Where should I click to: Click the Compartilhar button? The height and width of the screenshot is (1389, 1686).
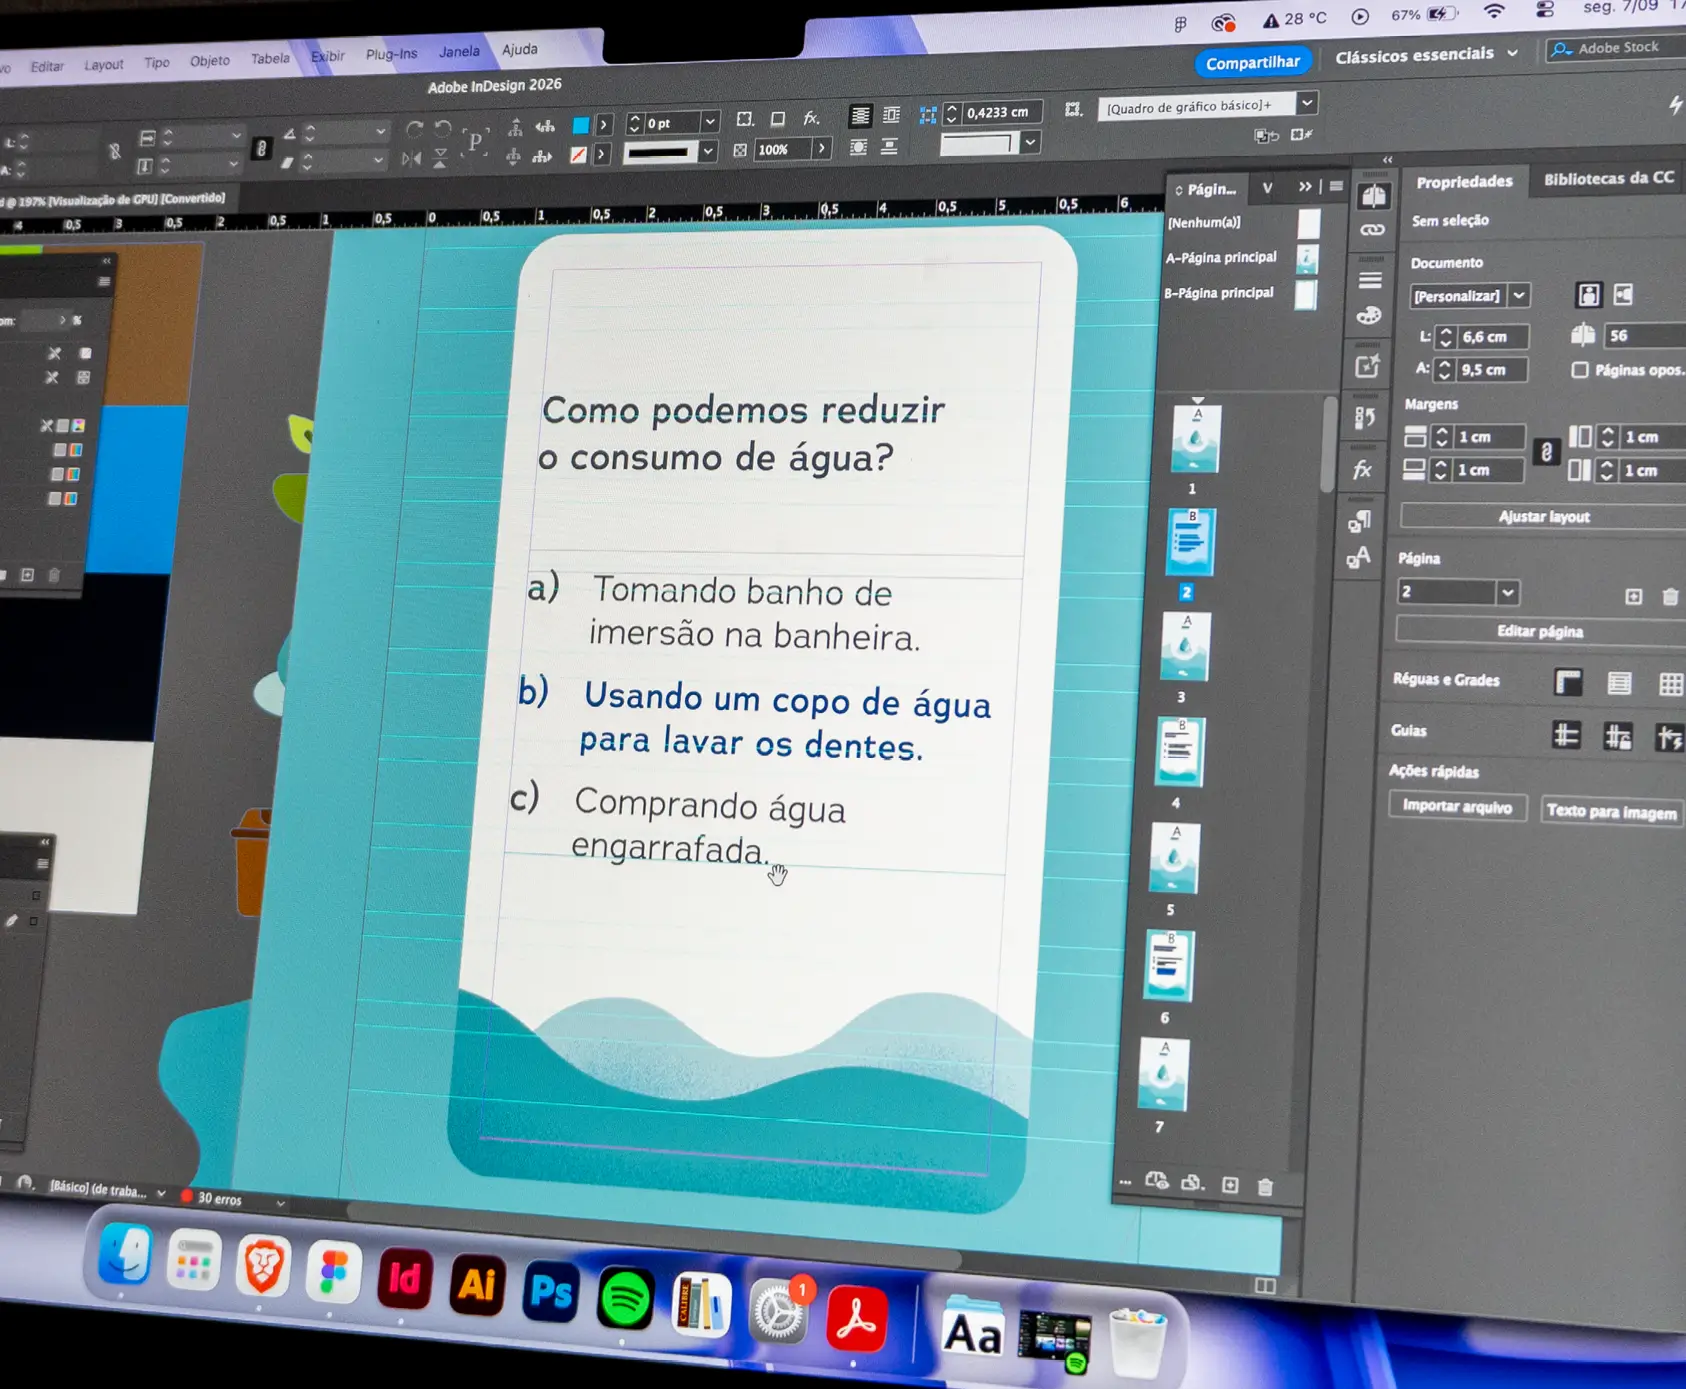(1252, 62)
